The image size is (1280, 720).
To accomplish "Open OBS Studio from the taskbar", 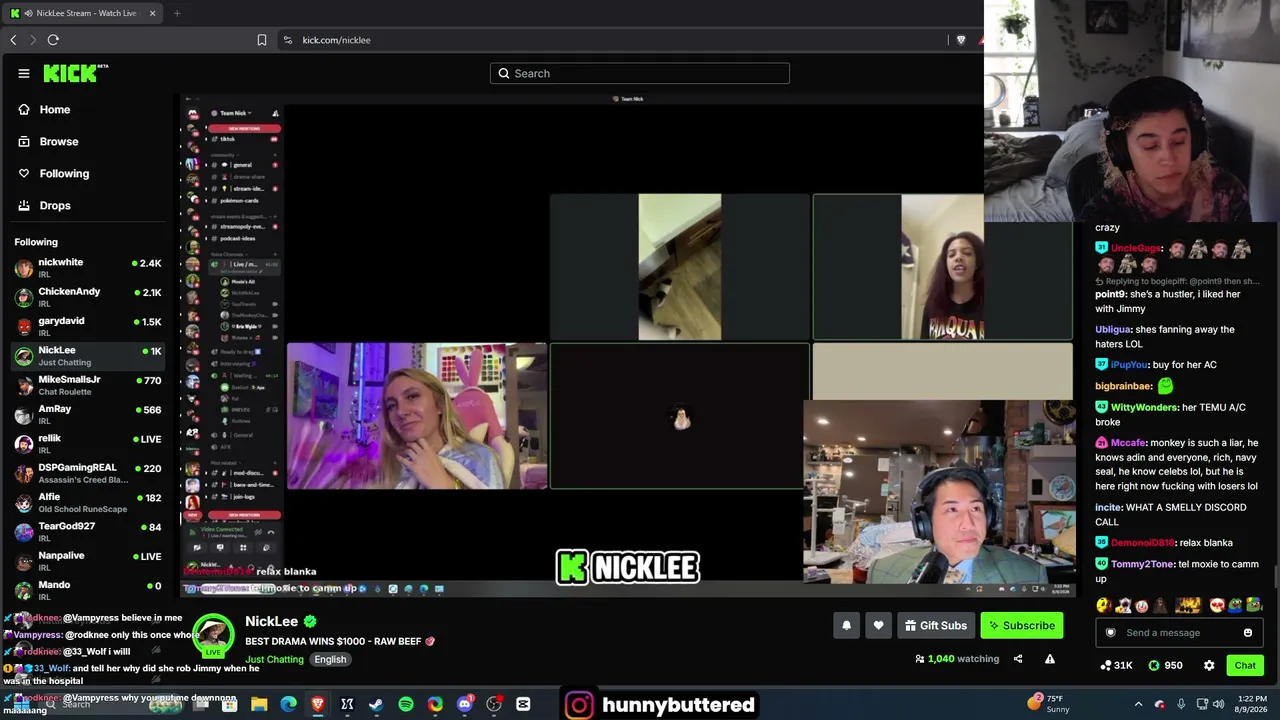I will click(494, 705).
